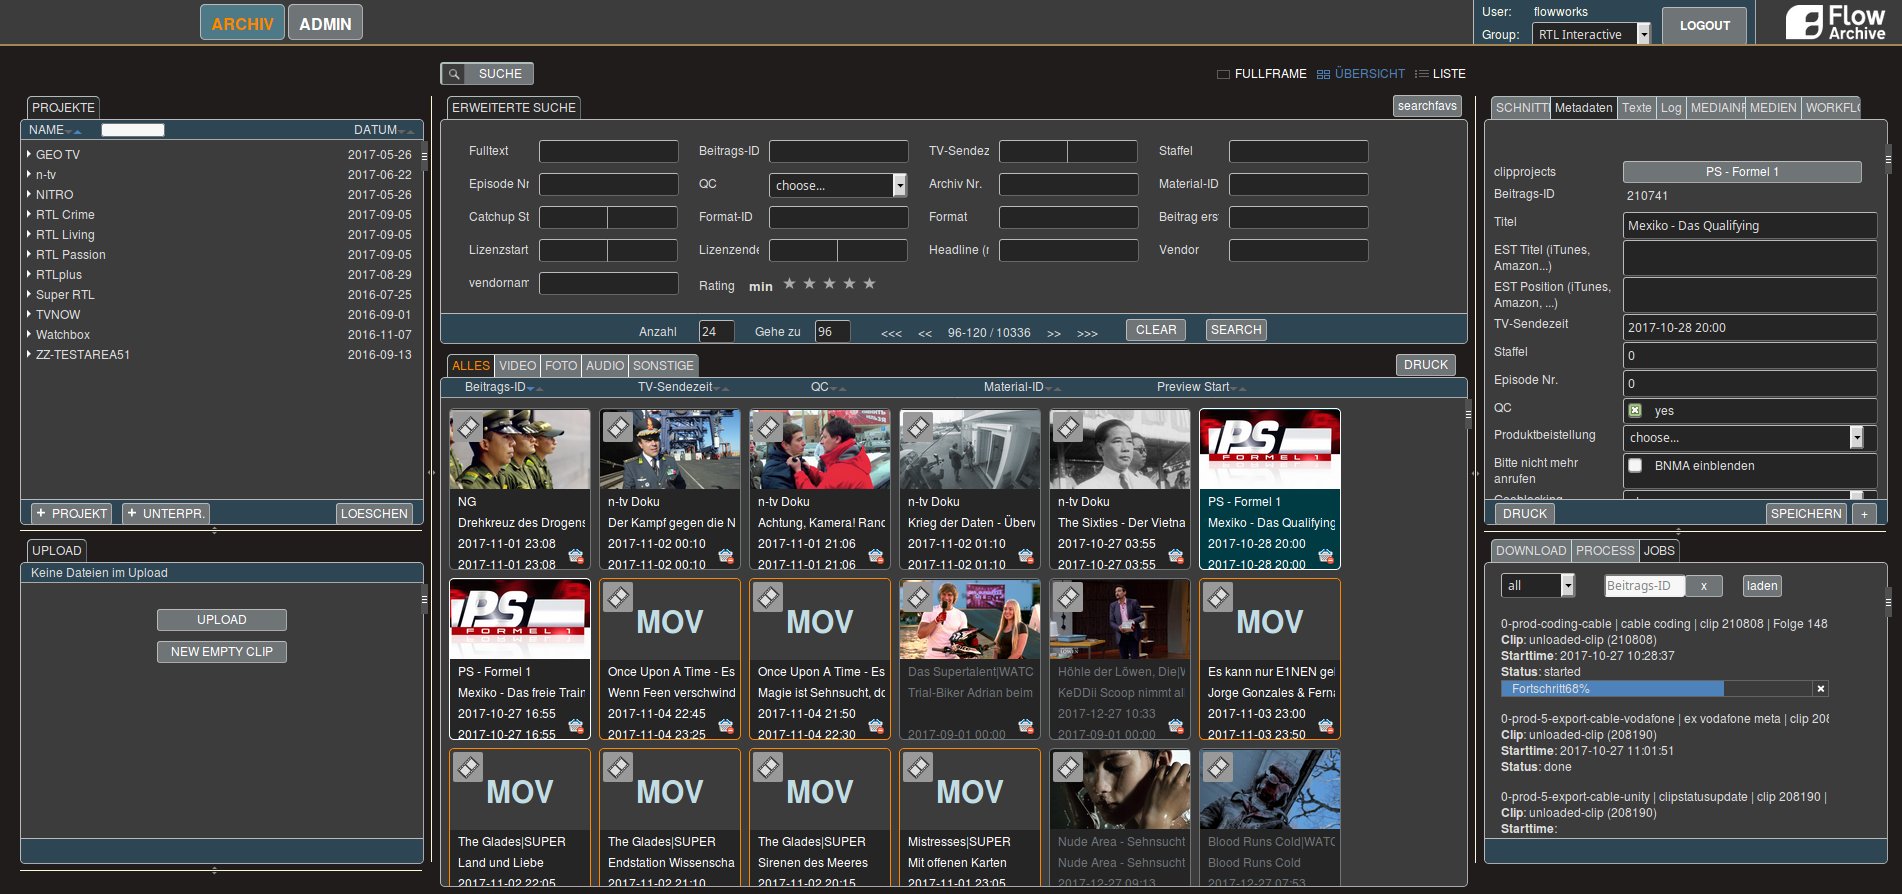Click the fifth rating star

[869, 284]
